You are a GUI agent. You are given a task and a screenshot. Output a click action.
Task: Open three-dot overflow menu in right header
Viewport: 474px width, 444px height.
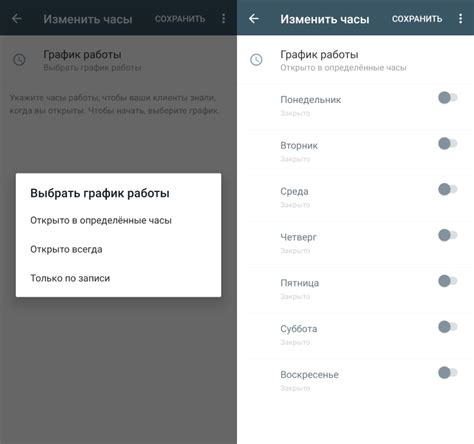coord(460,18)
